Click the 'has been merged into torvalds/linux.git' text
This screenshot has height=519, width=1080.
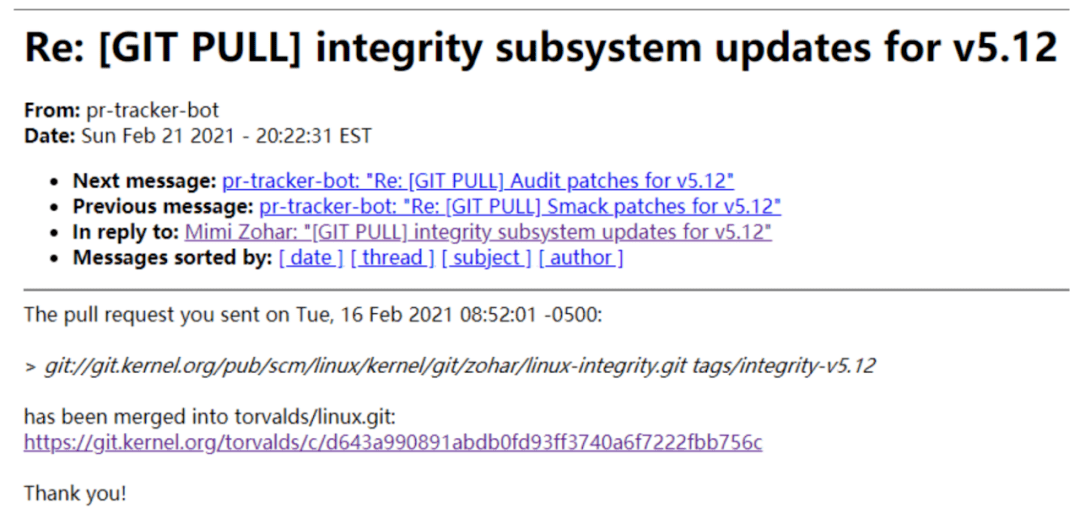click(x=210, y=416)
